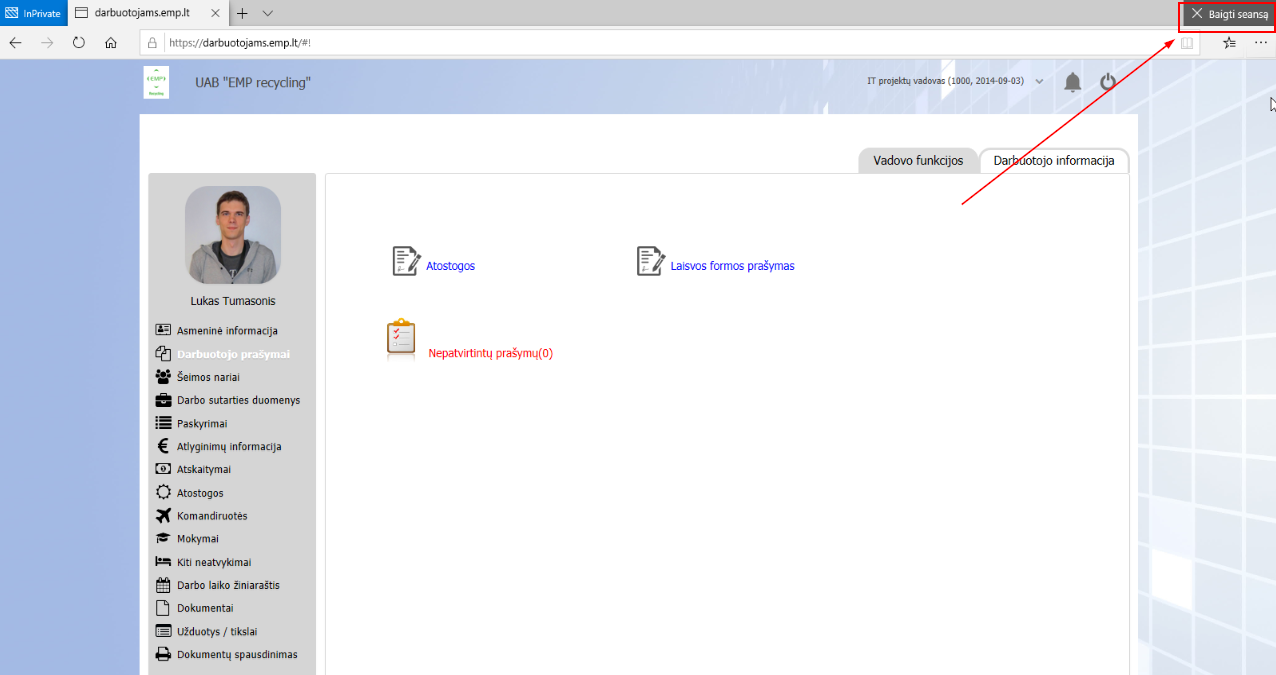Open the browser reading view icon
This screenshot has width=1276, height=675.
tap(1187, 43)
